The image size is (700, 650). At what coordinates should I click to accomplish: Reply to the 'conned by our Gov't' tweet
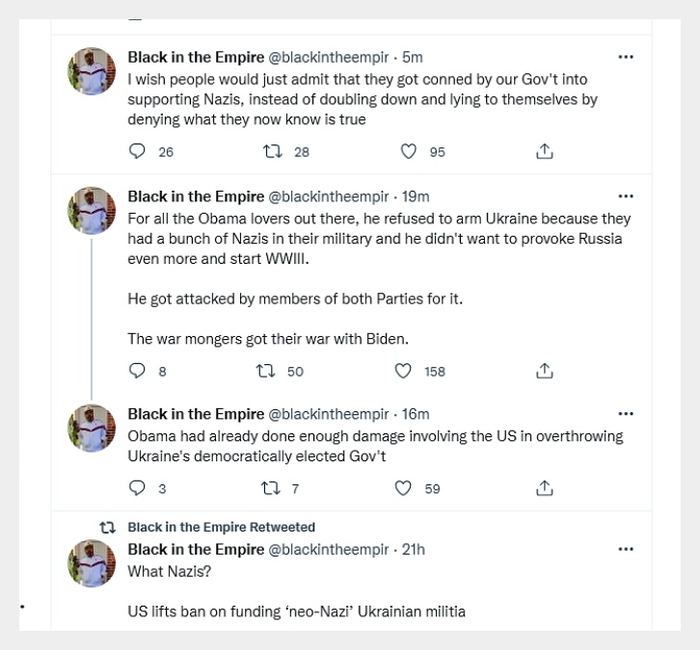(138, 152)
